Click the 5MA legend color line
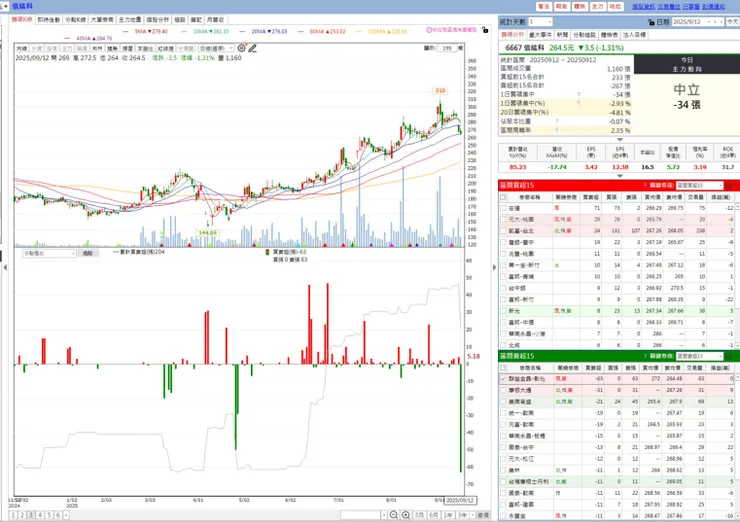Image resolution: width=740 pixels, height=522 pixels. [125, 32]
